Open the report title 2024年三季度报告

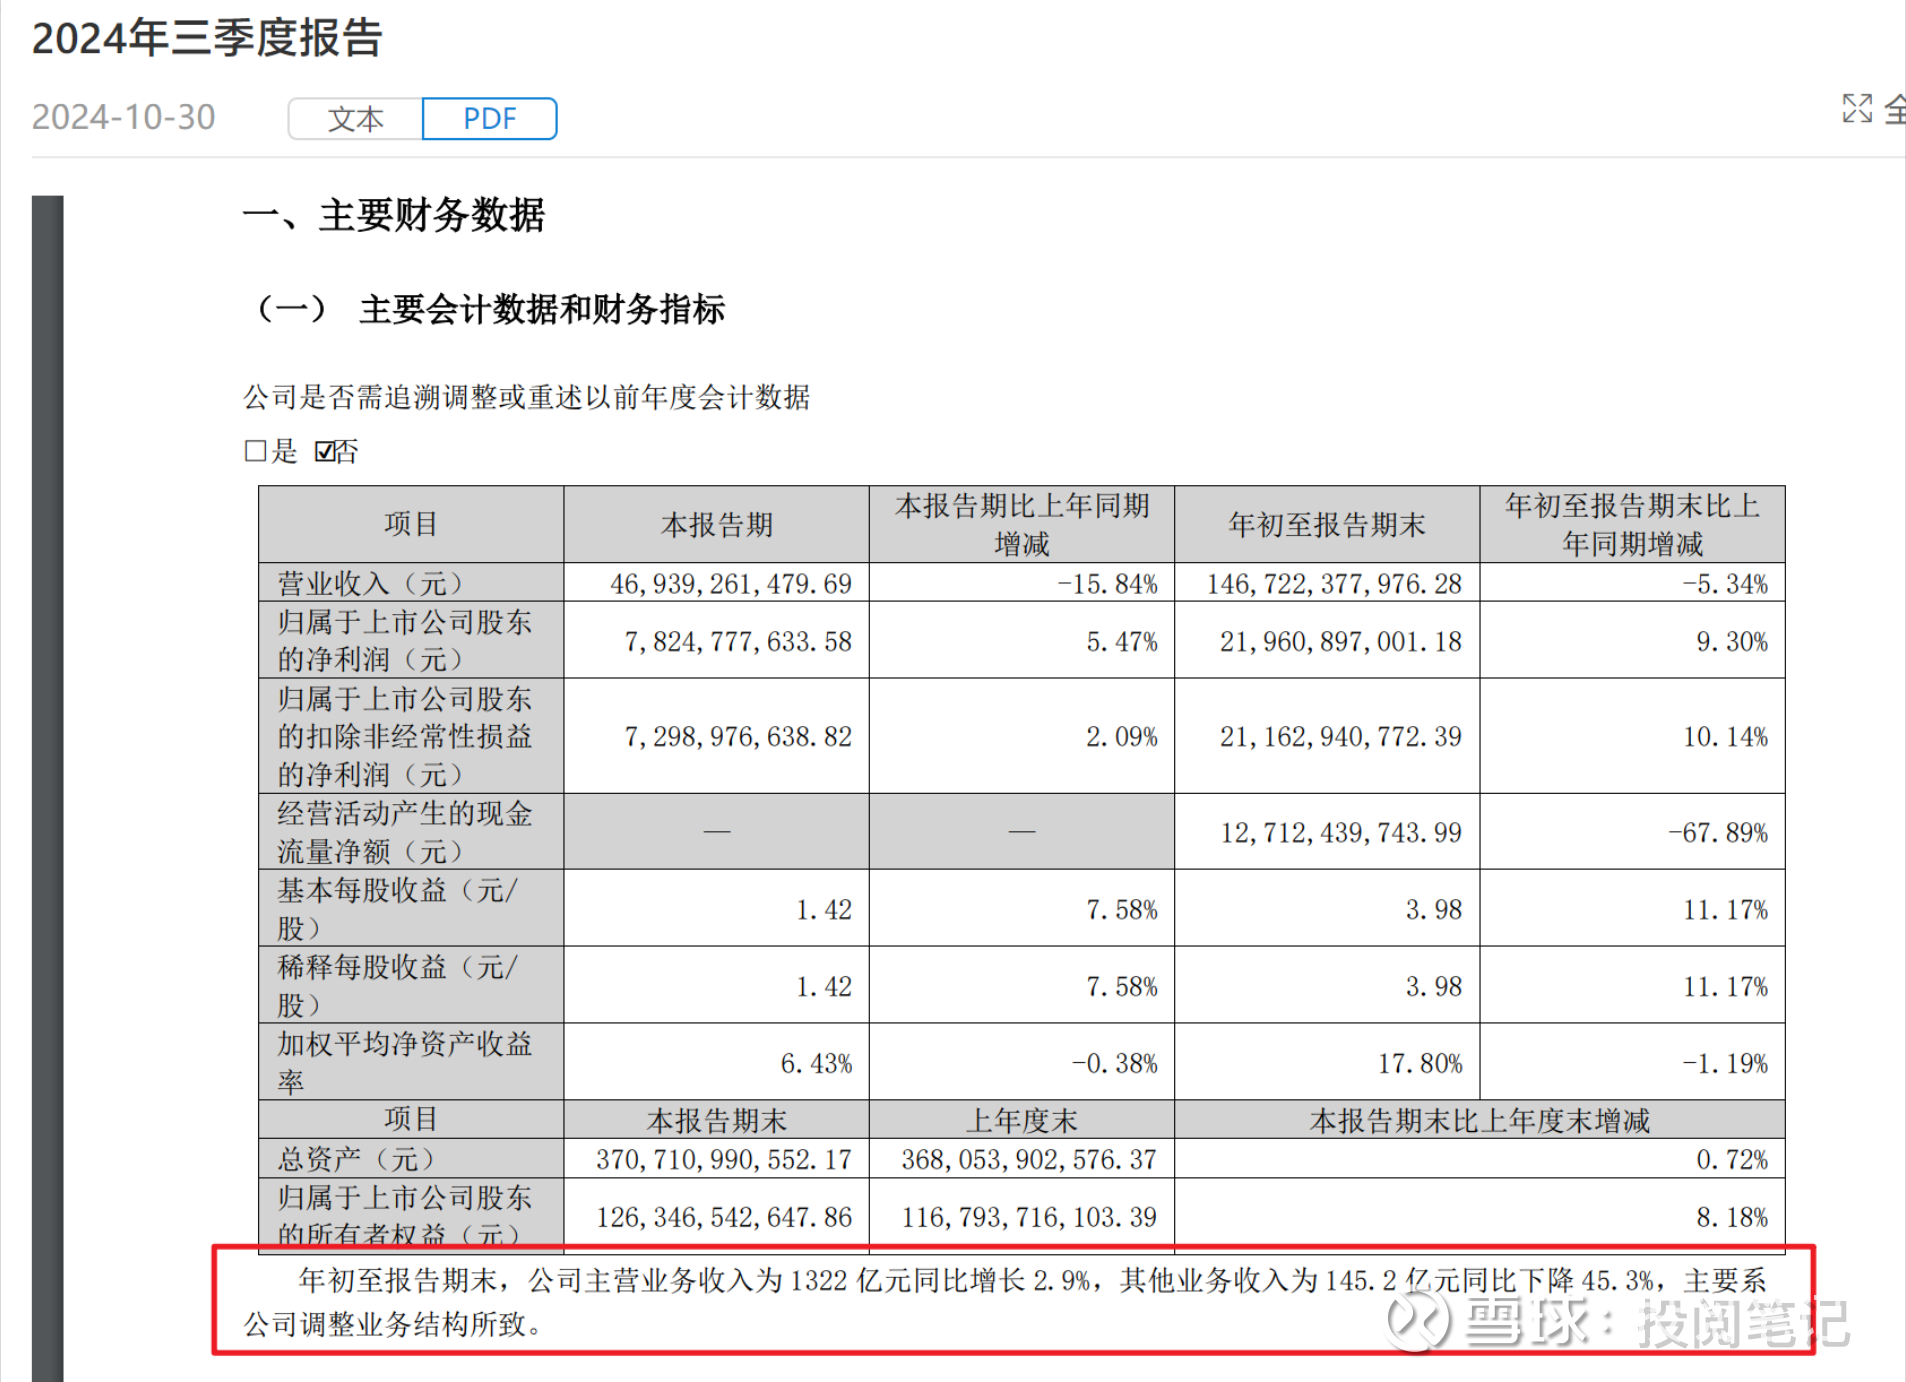click(x=207, y=40)
